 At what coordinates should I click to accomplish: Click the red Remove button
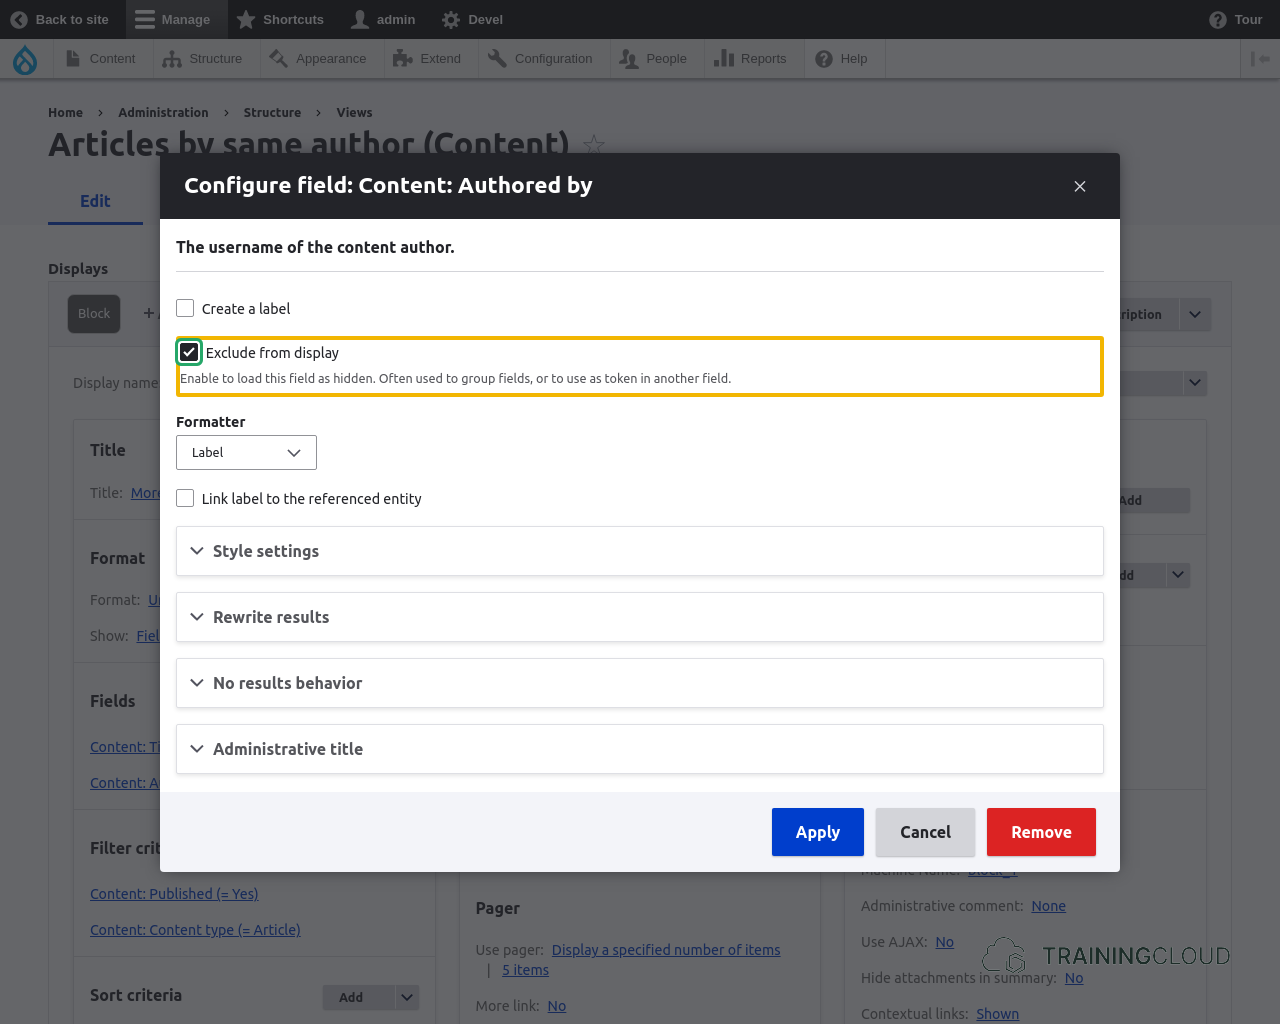tap(1041, 832)
